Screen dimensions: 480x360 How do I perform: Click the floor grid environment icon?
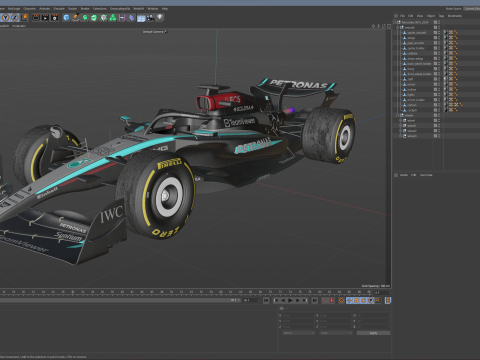tap(141, 18)
